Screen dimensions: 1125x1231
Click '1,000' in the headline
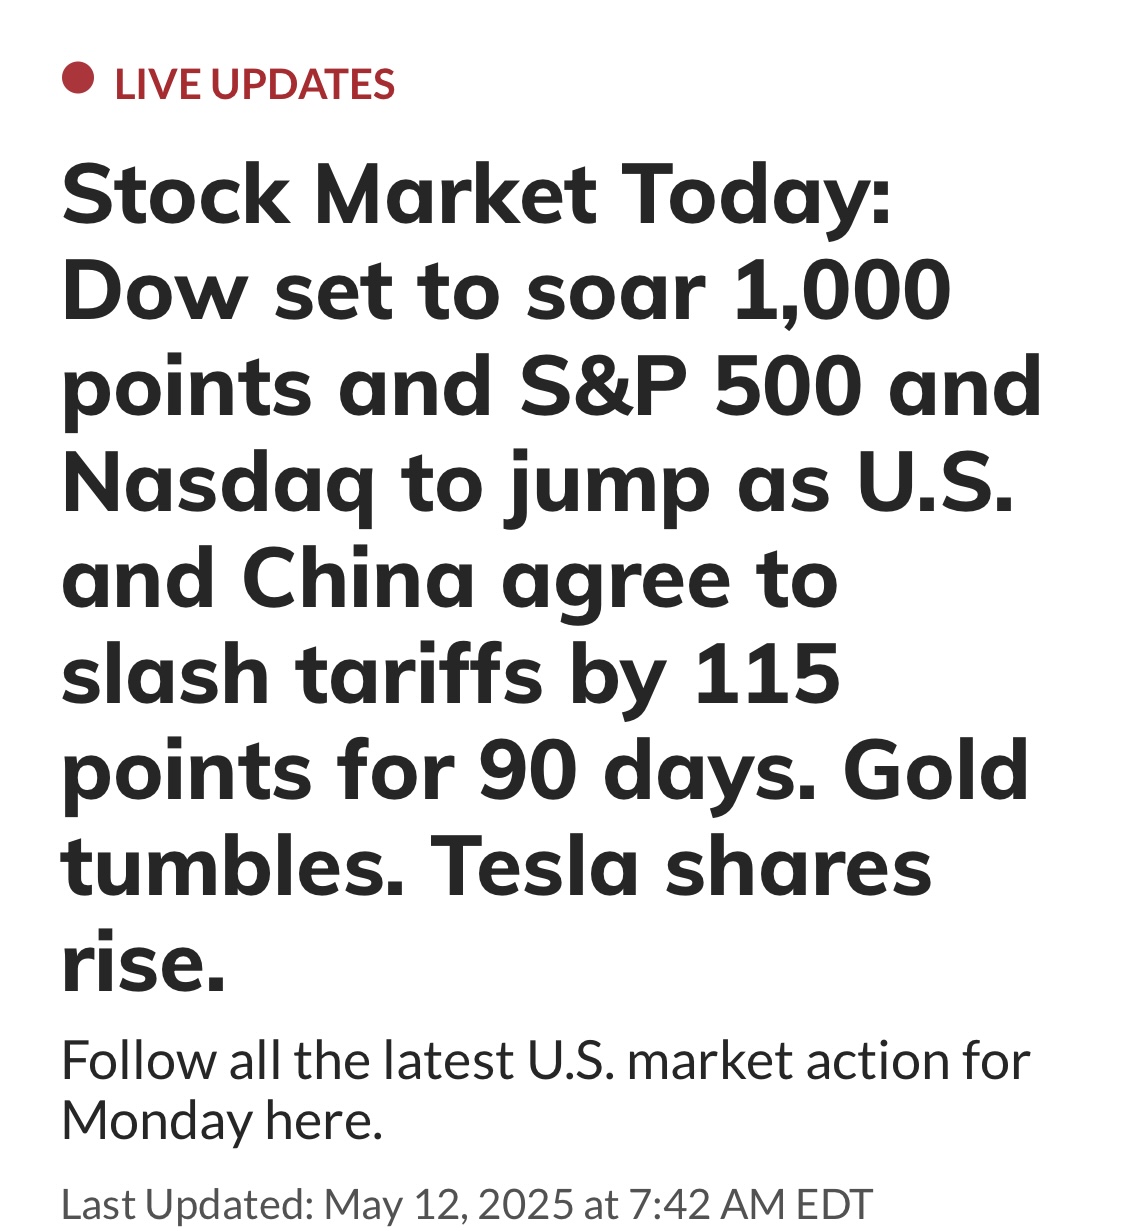click(x=842, y=293)
